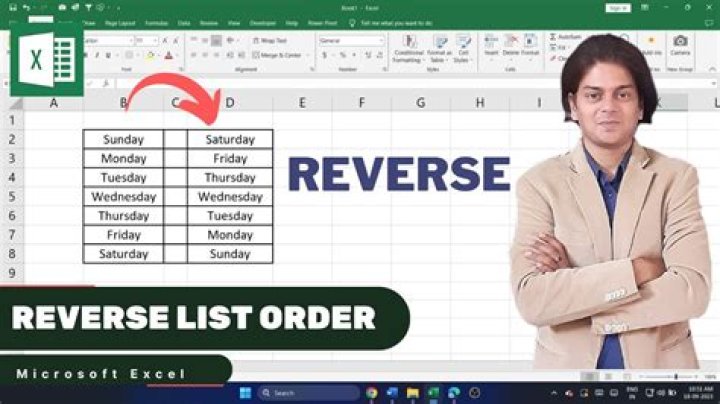The width and height of the screenshot is (720, 404).
Task: Click Sign in button
Action: click(618, 8)
